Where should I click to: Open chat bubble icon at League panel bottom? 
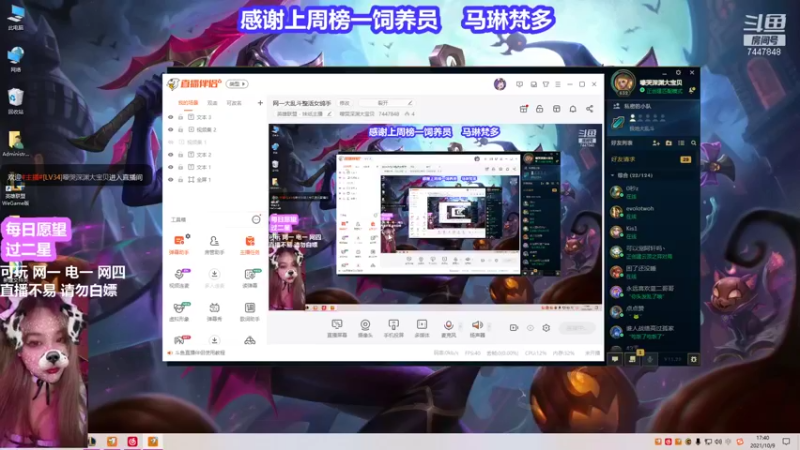(x=615, y=359)
